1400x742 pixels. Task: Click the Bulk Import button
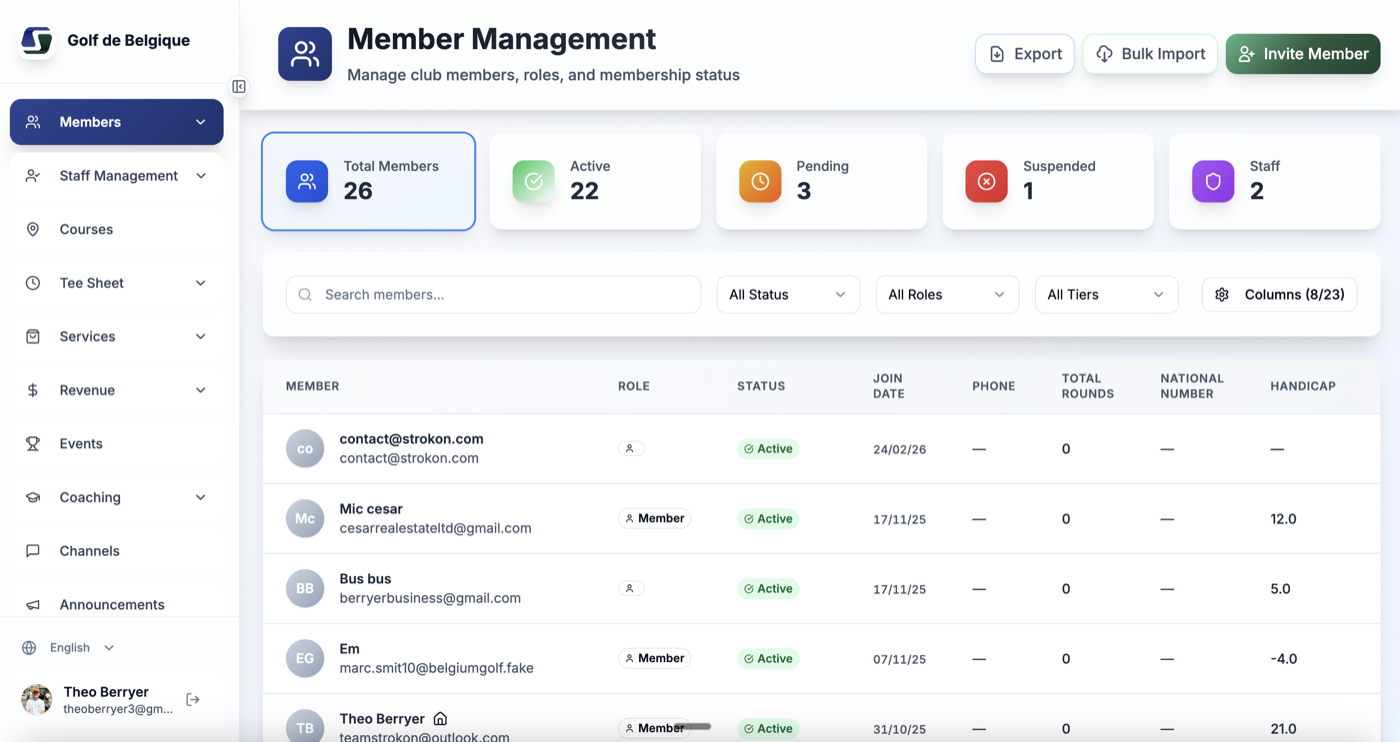[x=1150, y=54]
